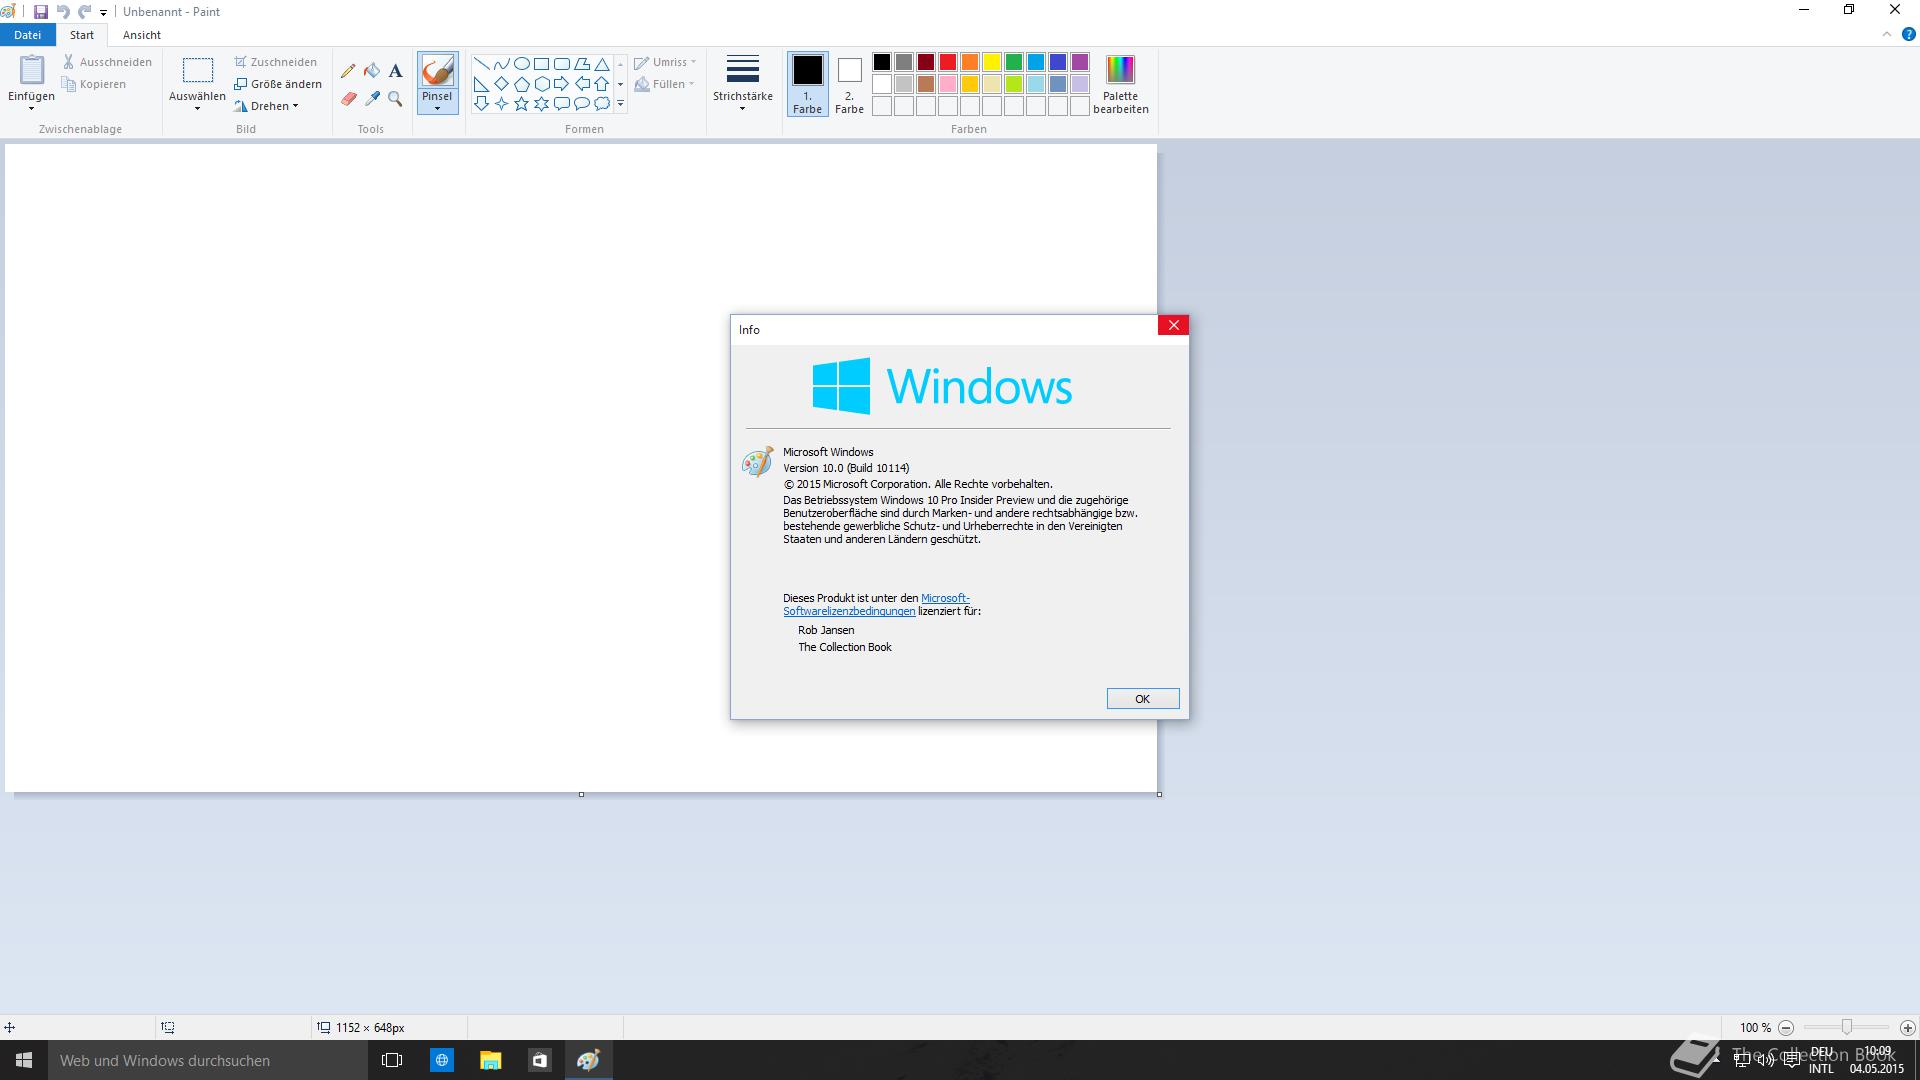Choose the Line shape
1920x1080 pixels.
coord(481,64)
